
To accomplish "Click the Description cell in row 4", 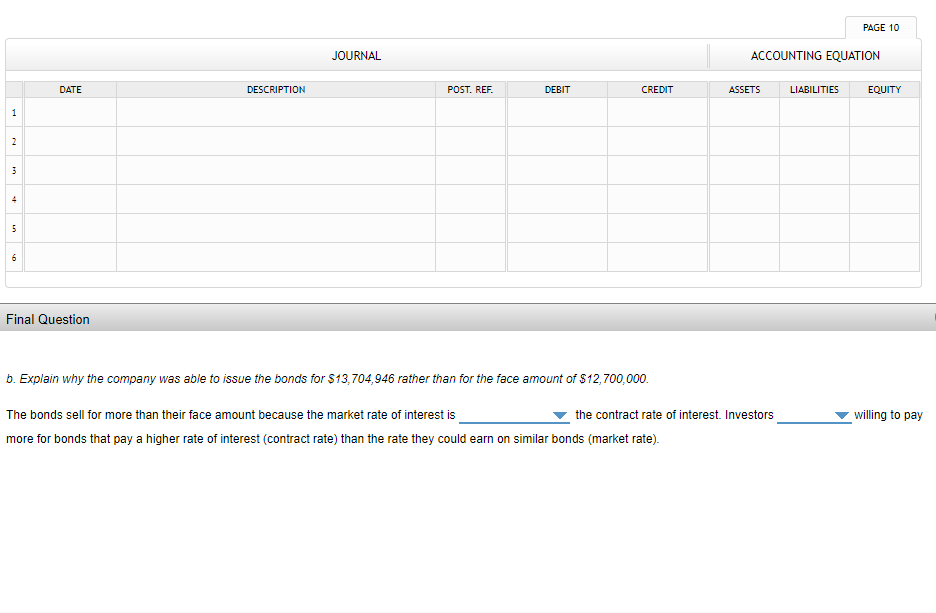I will [x=276, y=199].
